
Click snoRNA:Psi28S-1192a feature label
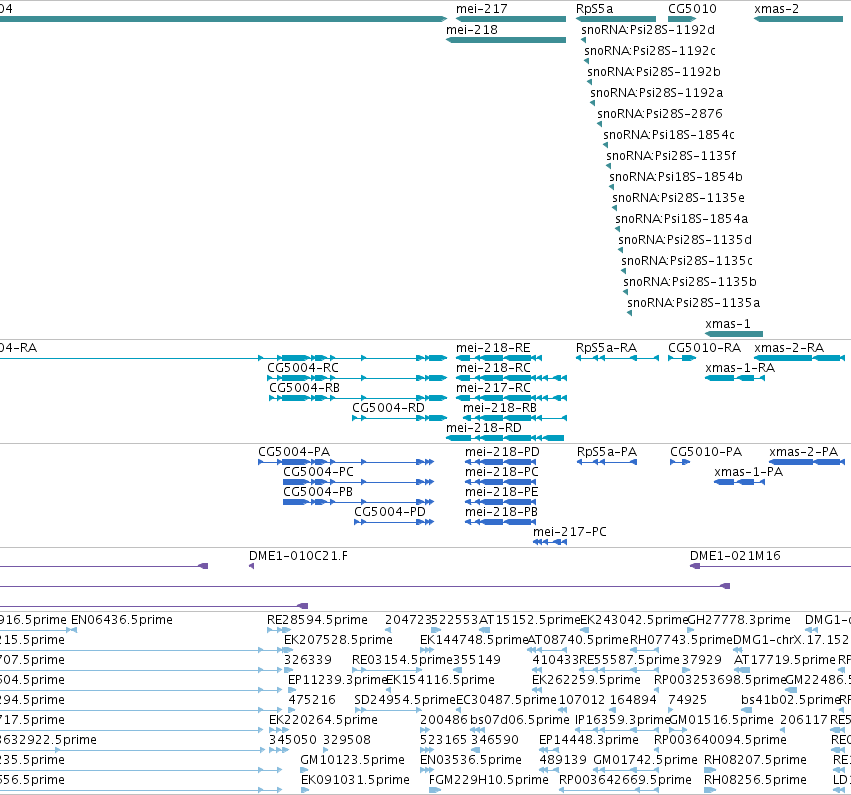657,93
